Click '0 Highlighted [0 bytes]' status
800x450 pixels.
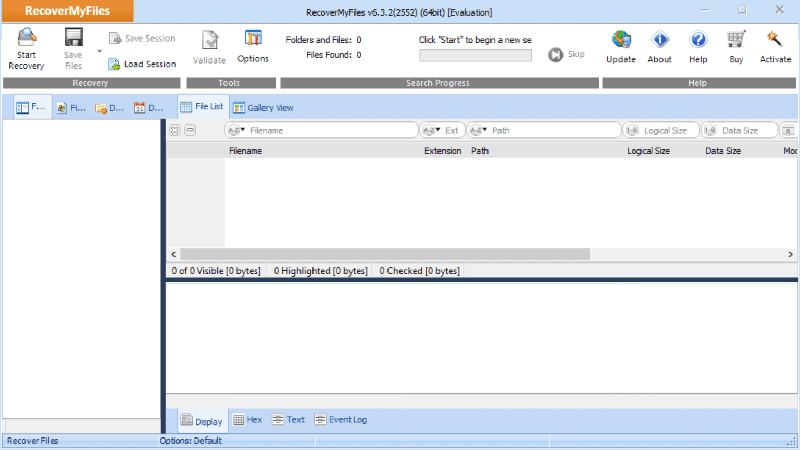(320, 271)
